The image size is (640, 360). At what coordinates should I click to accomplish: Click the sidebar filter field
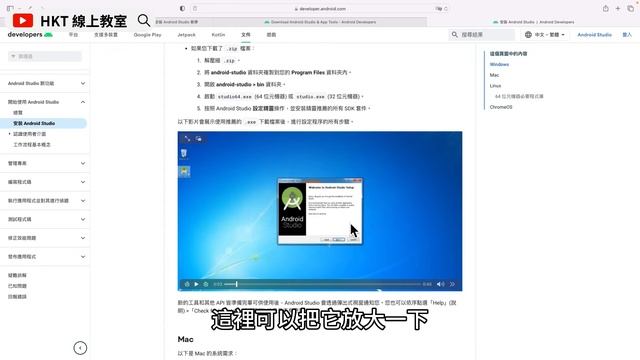coord(45,56)
